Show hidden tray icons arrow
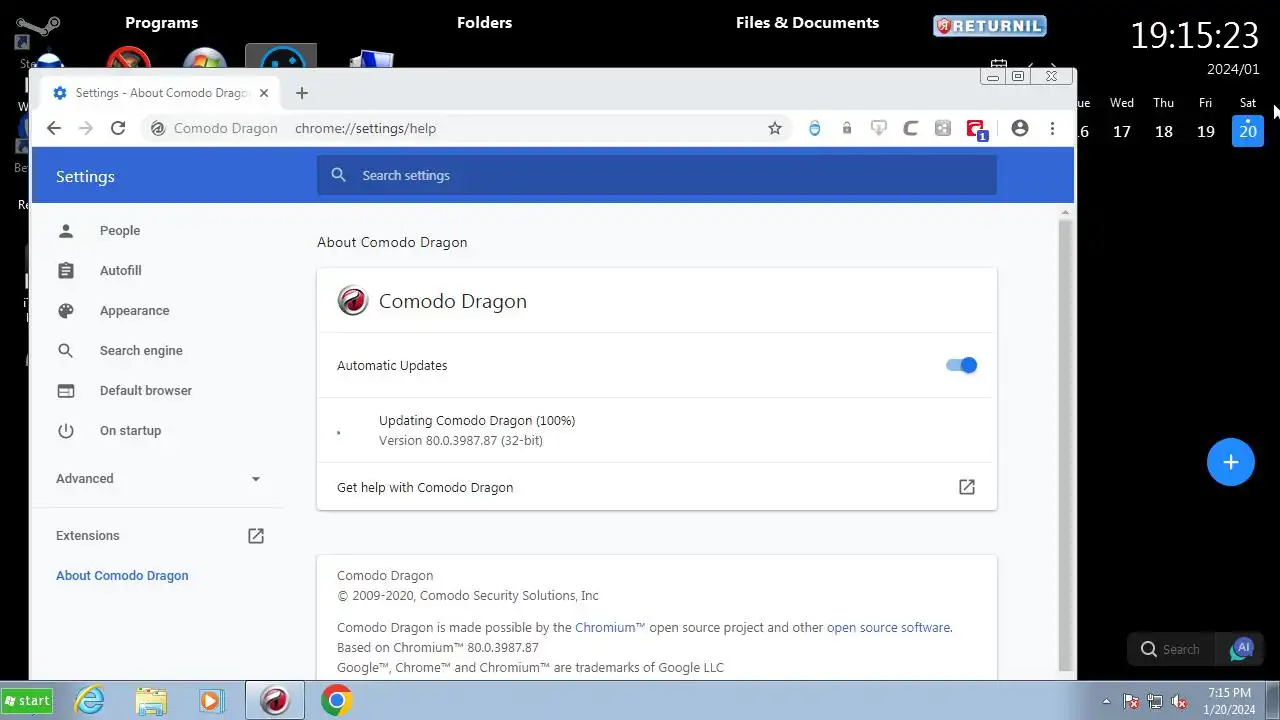This screenshot has width=1280, height=720. [1106, 702]
